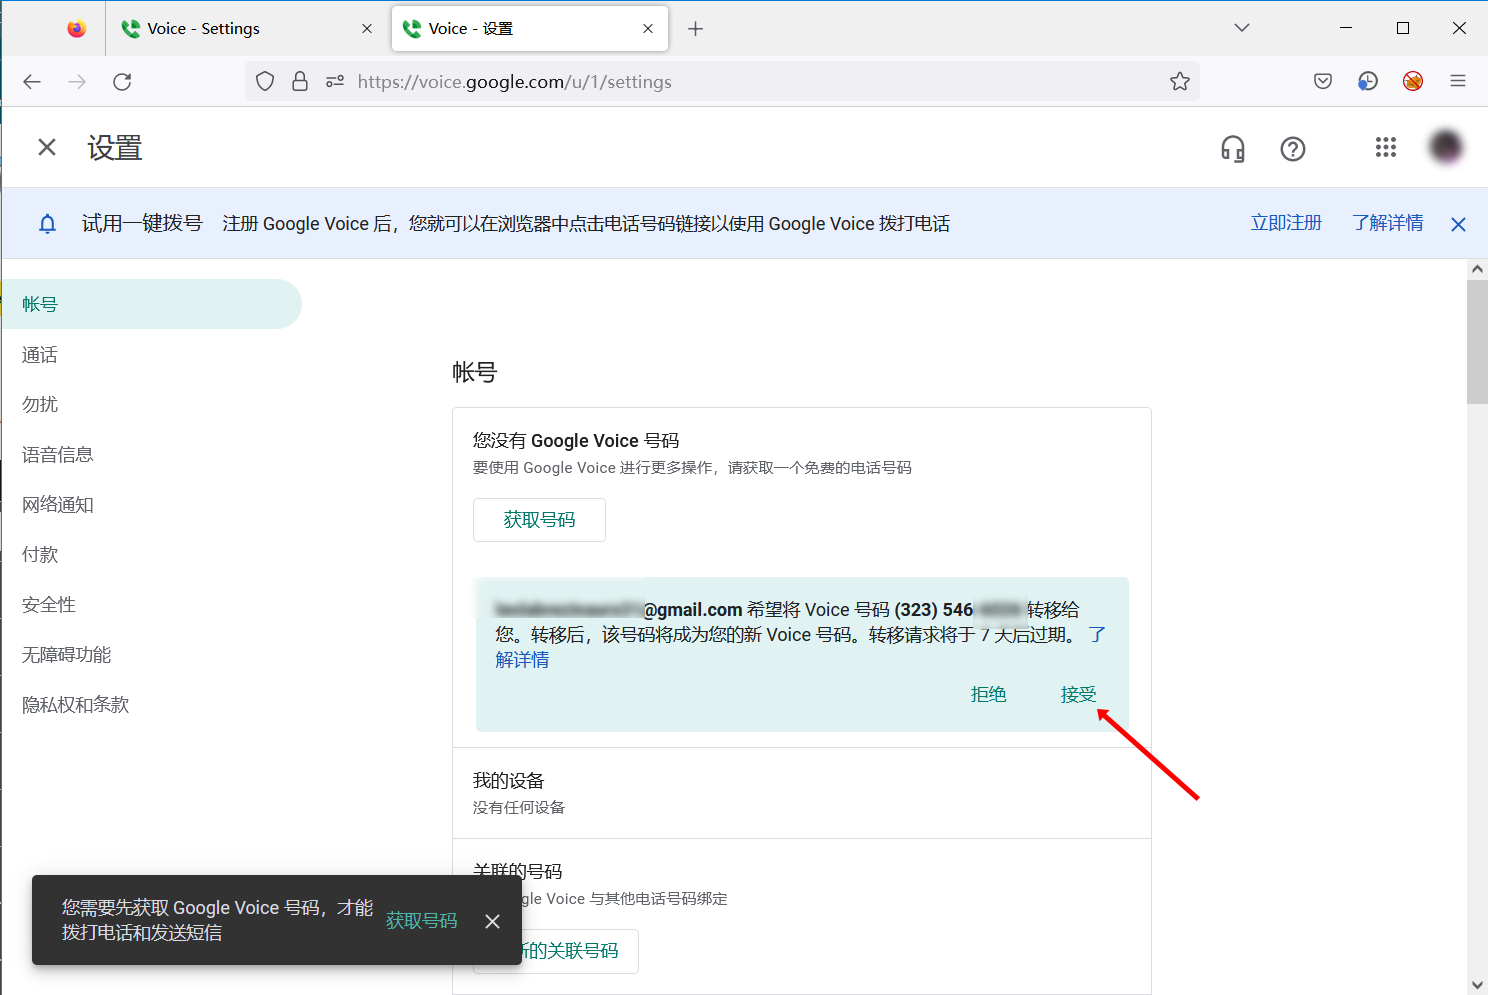Click the red extension icon in toolbar
The width and height of the screenshot is (1488, 995).
pyautogui.click(x=1413, y=82)
